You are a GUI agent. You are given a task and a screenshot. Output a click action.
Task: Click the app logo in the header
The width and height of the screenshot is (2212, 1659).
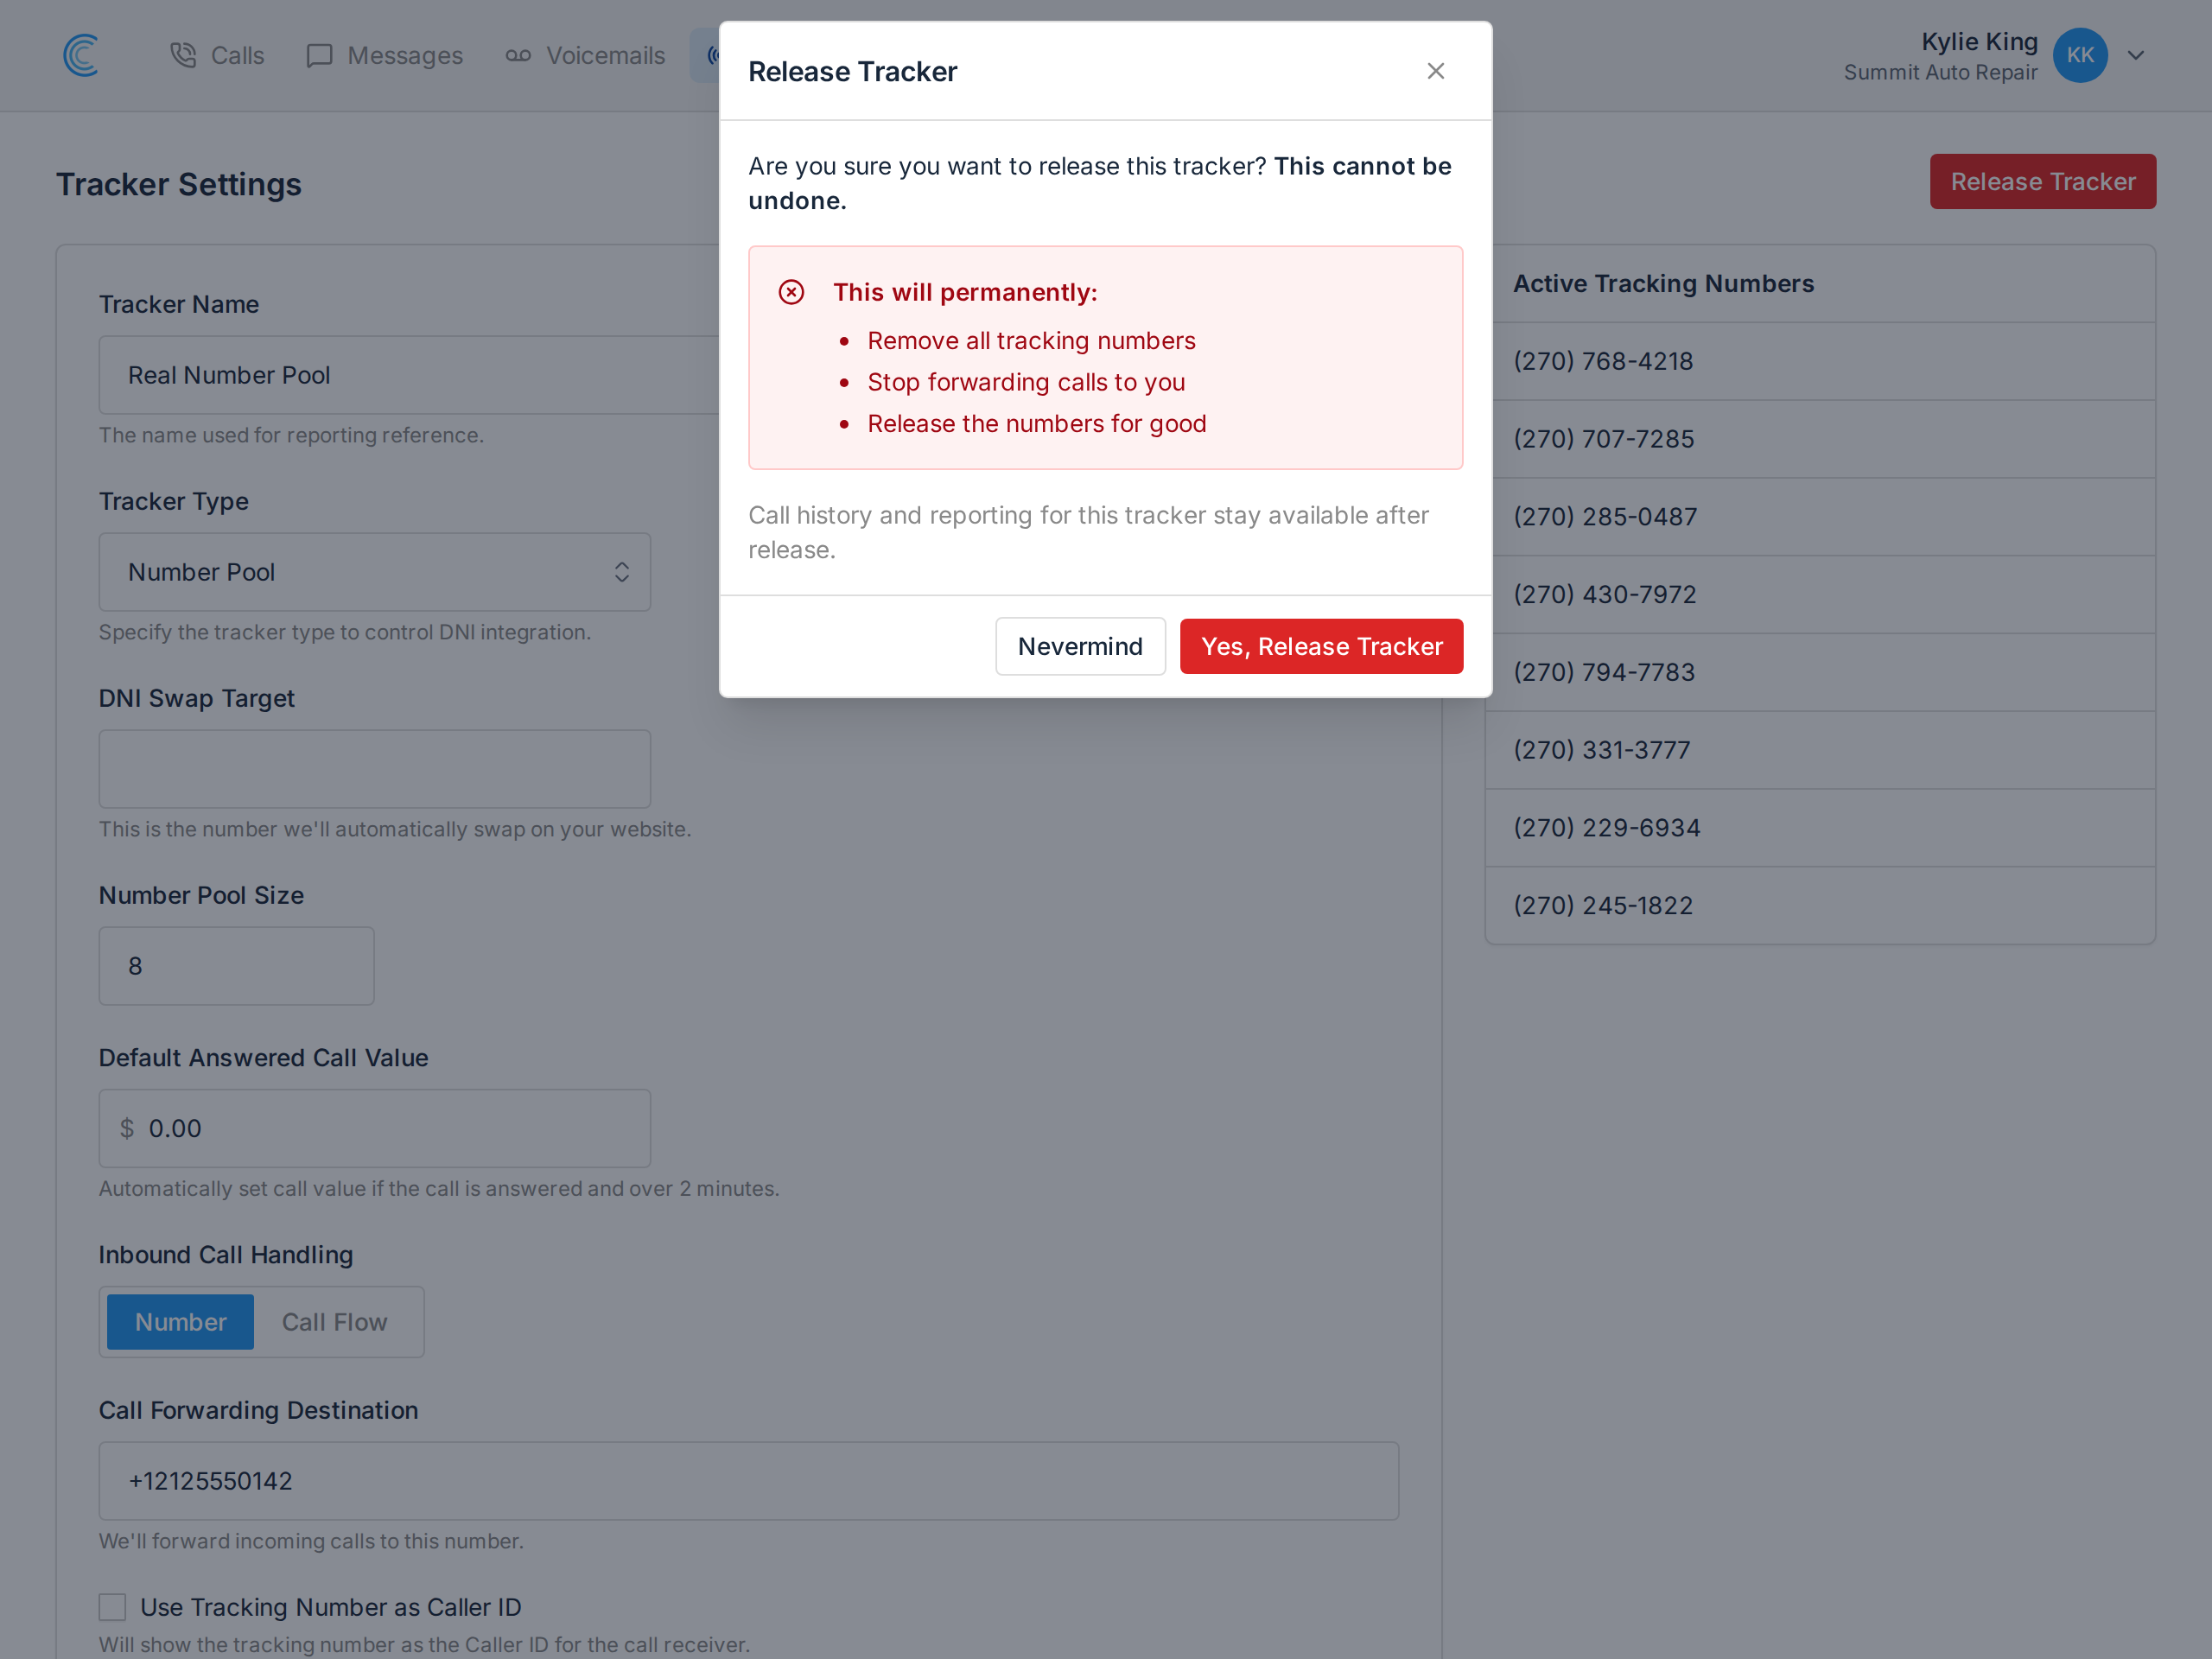click(x=81, y=55)
